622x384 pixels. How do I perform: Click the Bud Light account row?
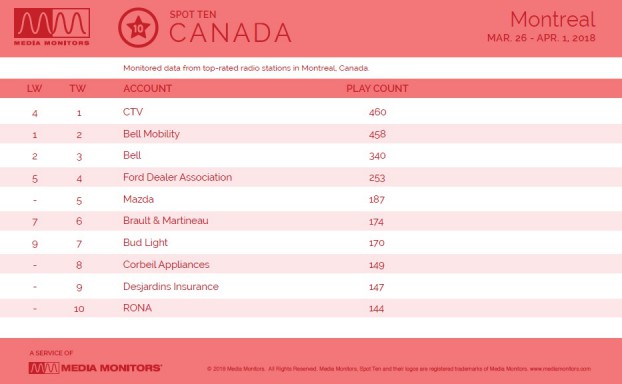coord(311,242)
